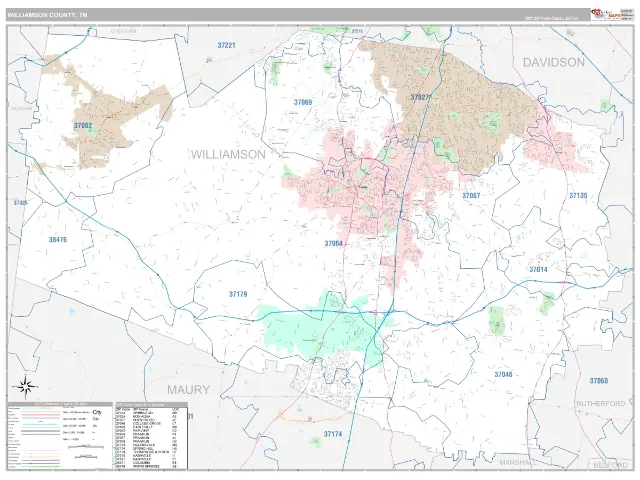The height and width of the screenshot is (480, 640).
Task: Click the pink line sample in legend
Action: point(40,415)
